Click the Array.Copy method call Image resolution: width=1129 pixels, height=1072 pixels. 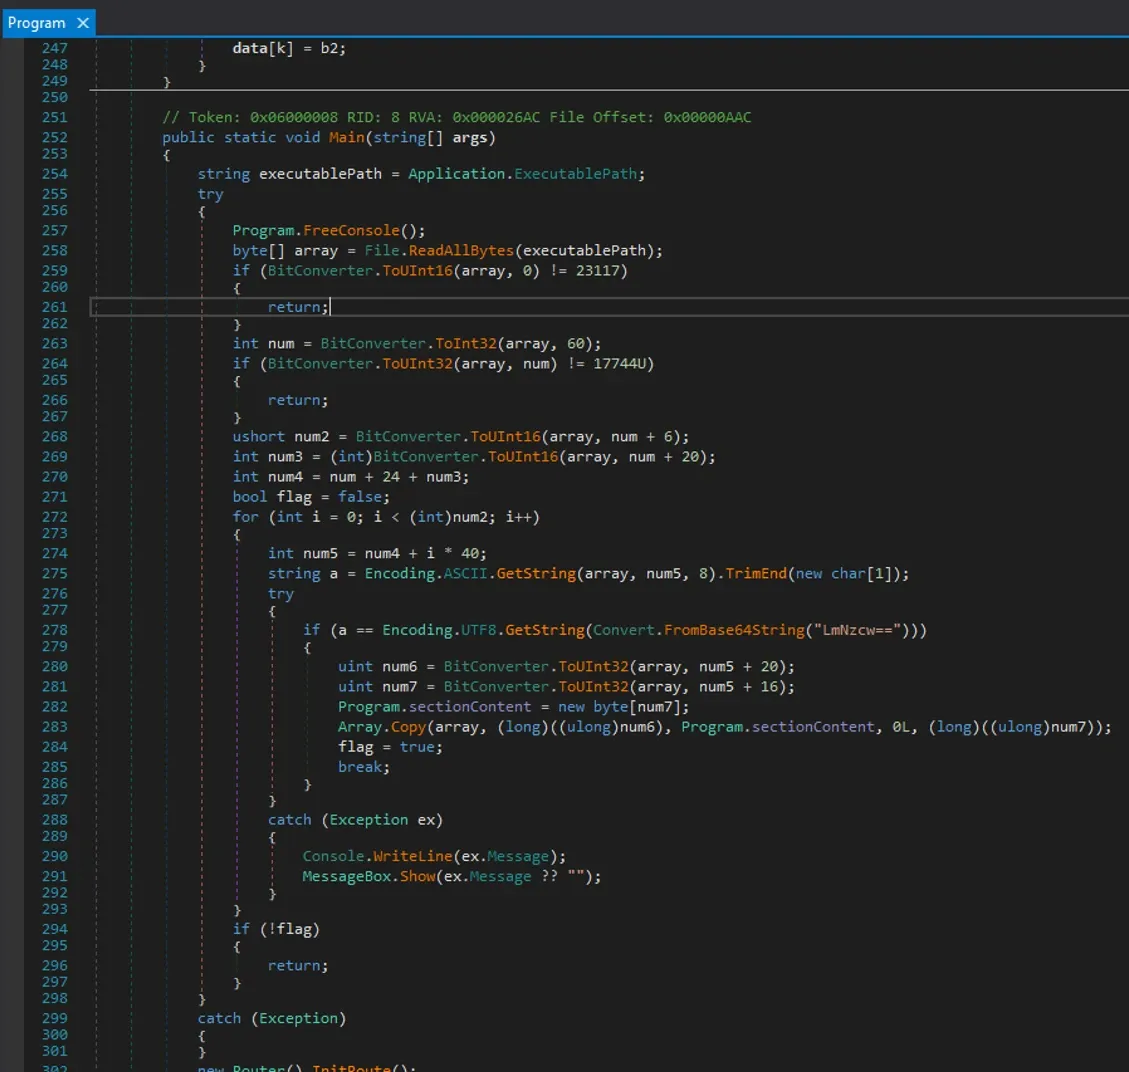[x=382, y=727]
